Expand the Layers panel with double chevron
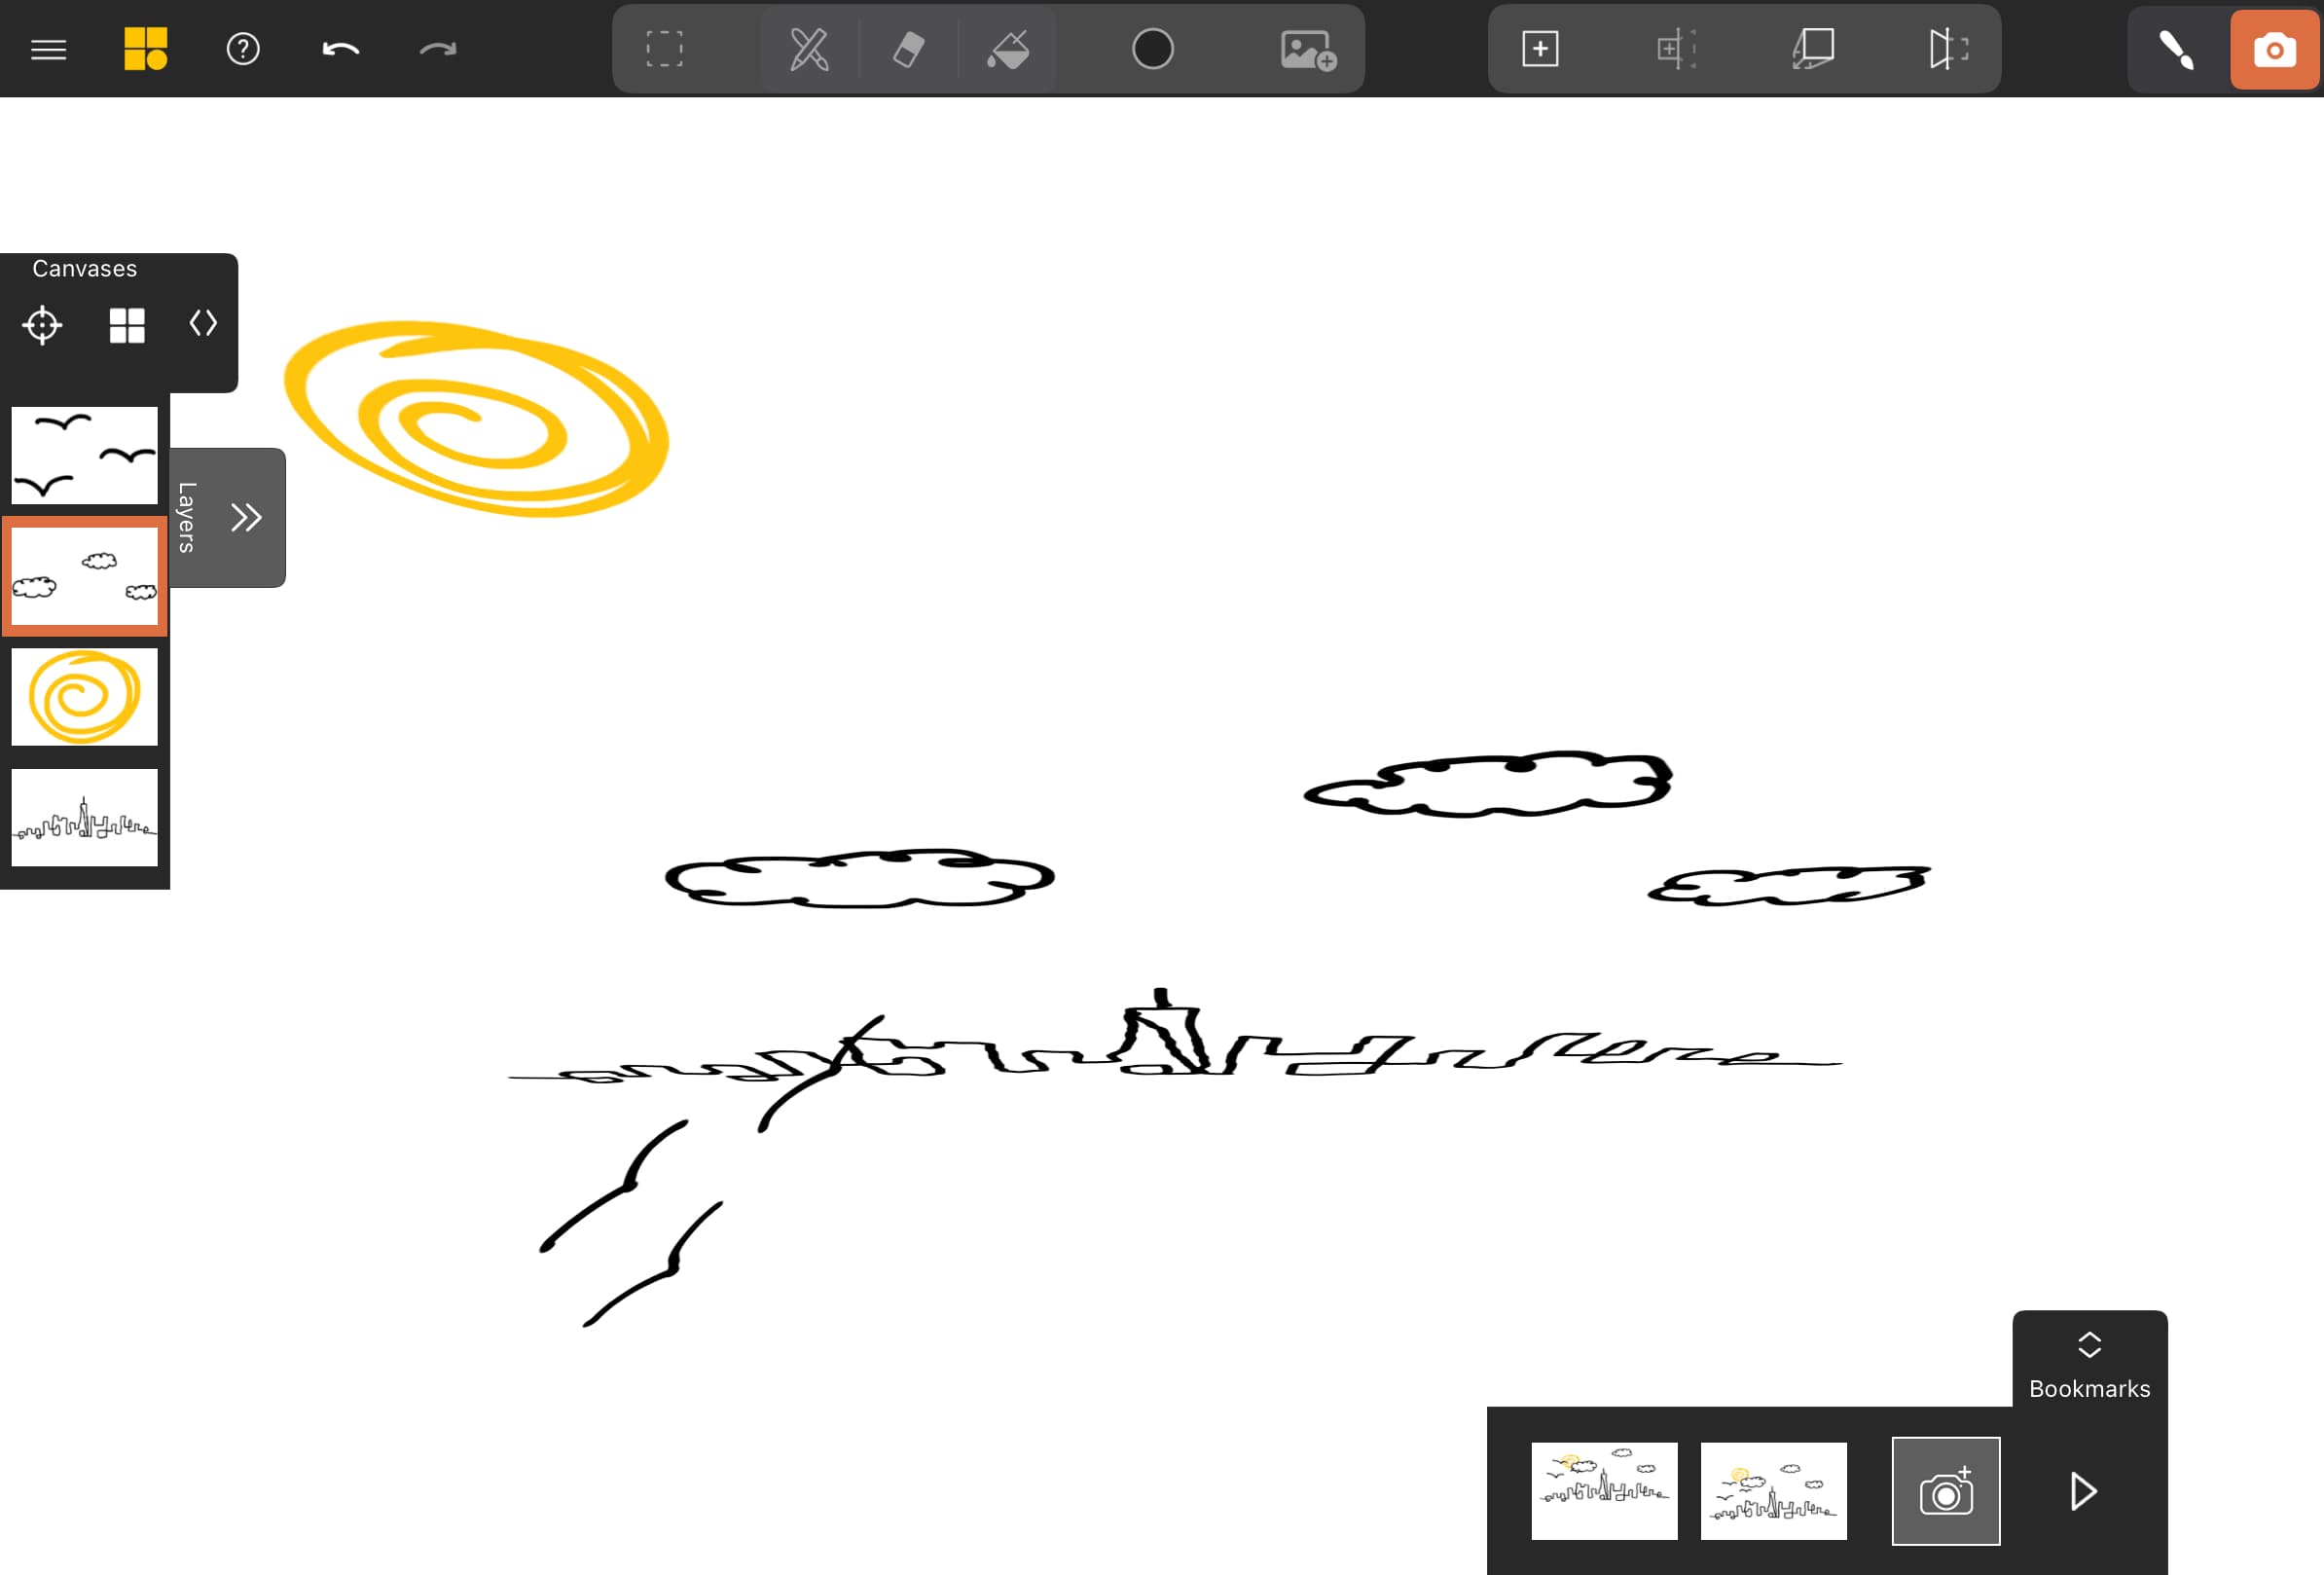 (246, 517)
